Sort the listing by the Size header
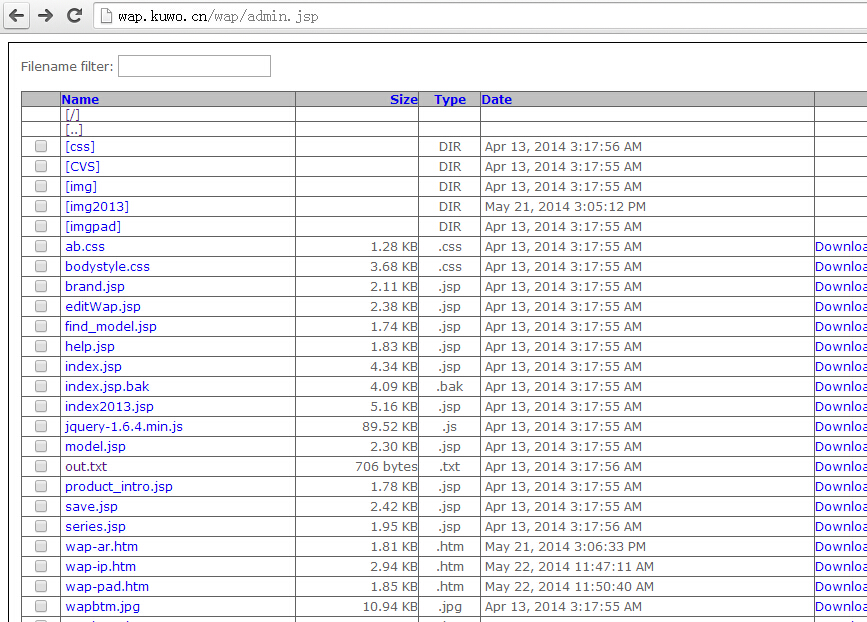The image size is (867, 622). click(x=404, y=100)
